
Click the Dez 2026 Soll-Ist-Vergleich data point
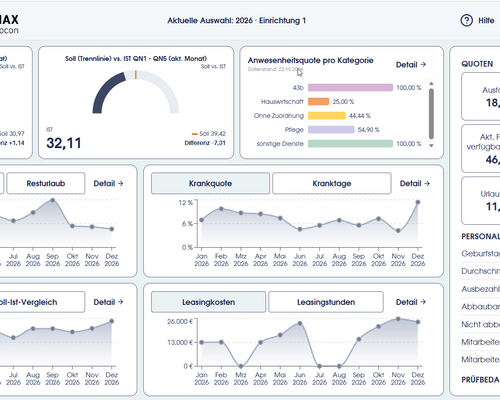(x=112, y=321)
